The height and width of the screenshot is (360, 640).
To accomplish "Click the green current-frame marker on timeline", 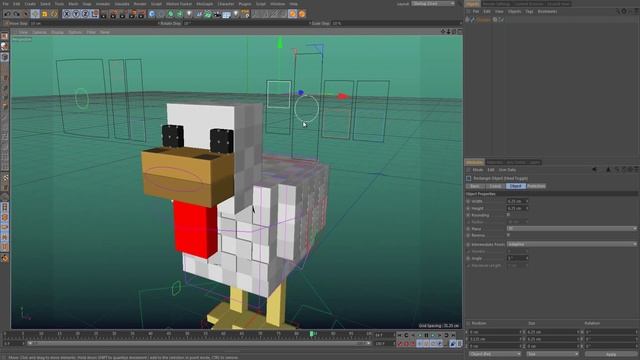I will point(312,334).
